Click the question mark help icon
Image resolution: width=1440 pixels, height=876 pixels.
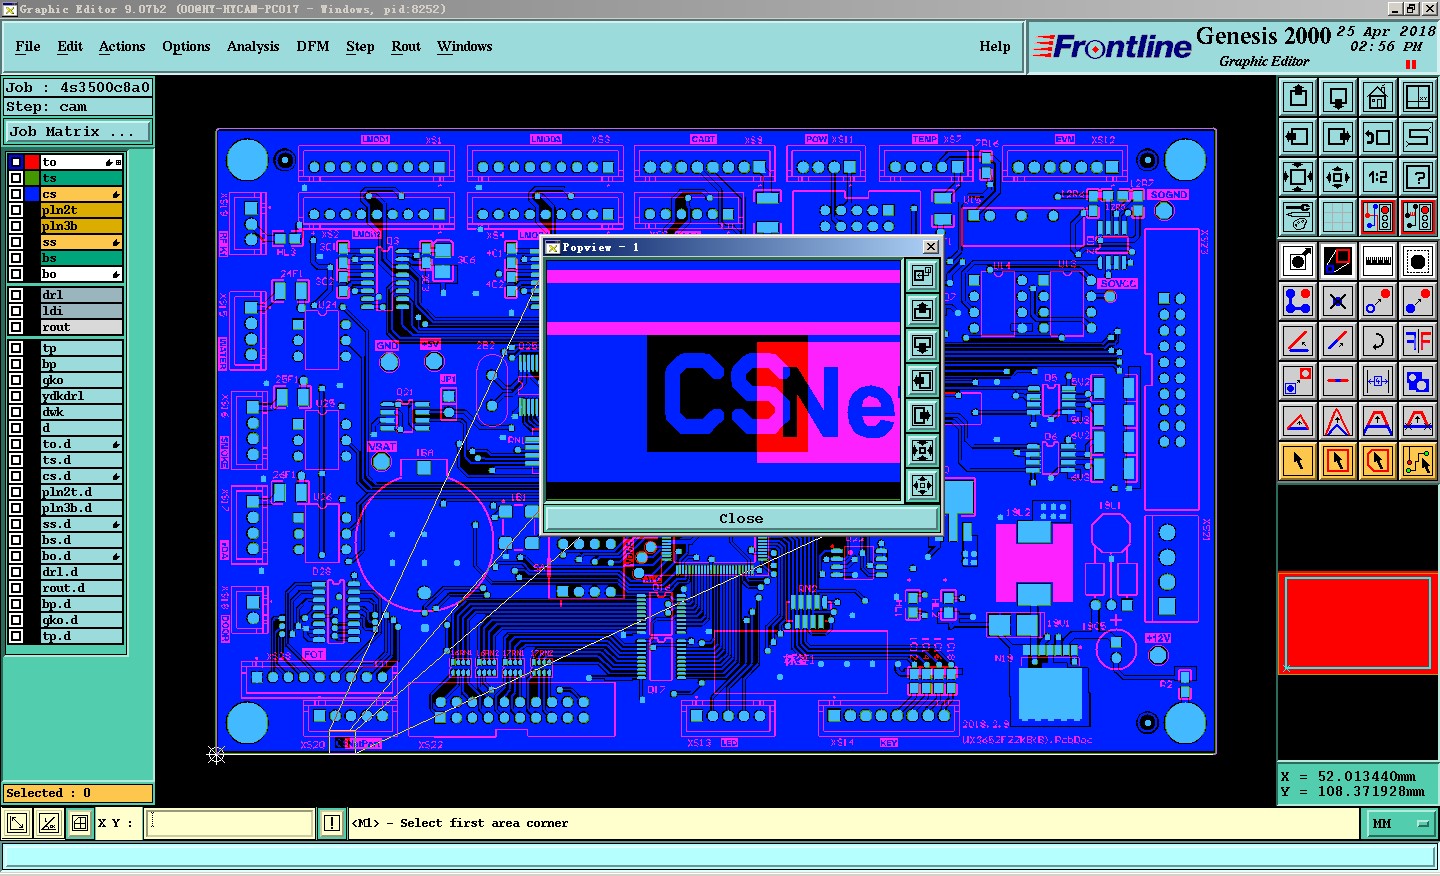coord(1418,177)
